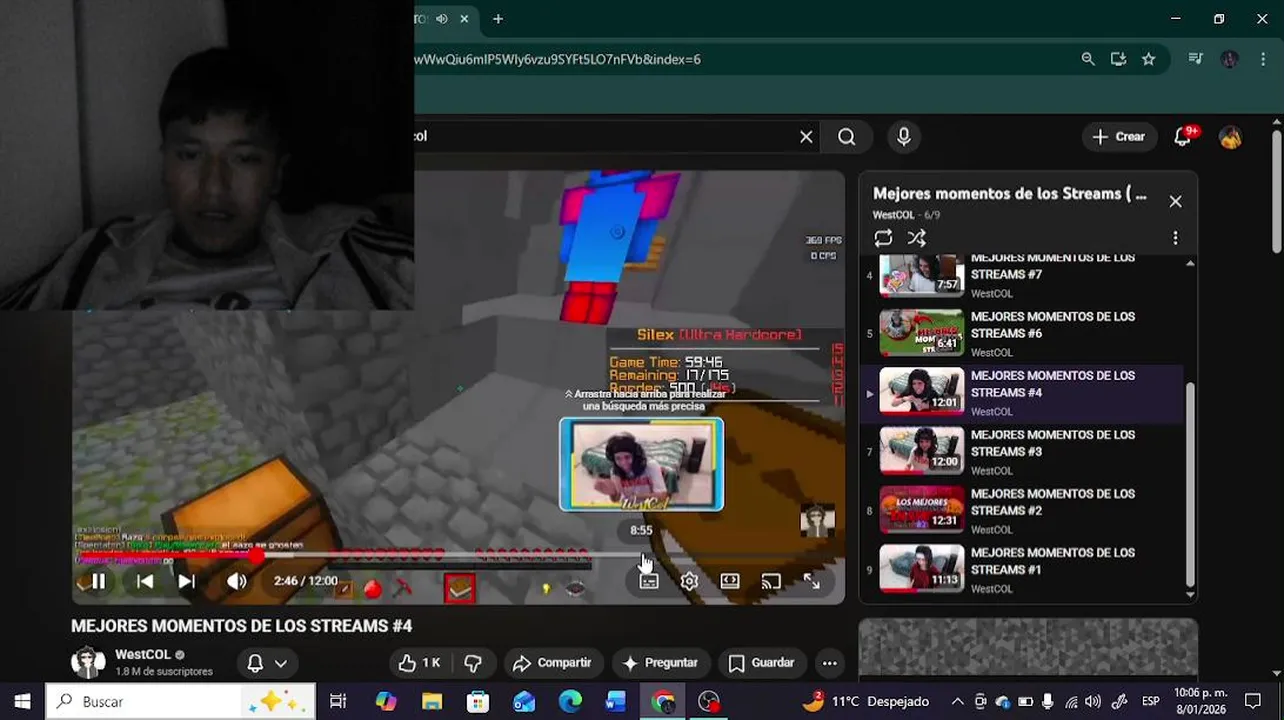
Task: Click the 2:46 / 12:00 time display
Action: pos(306,581)
